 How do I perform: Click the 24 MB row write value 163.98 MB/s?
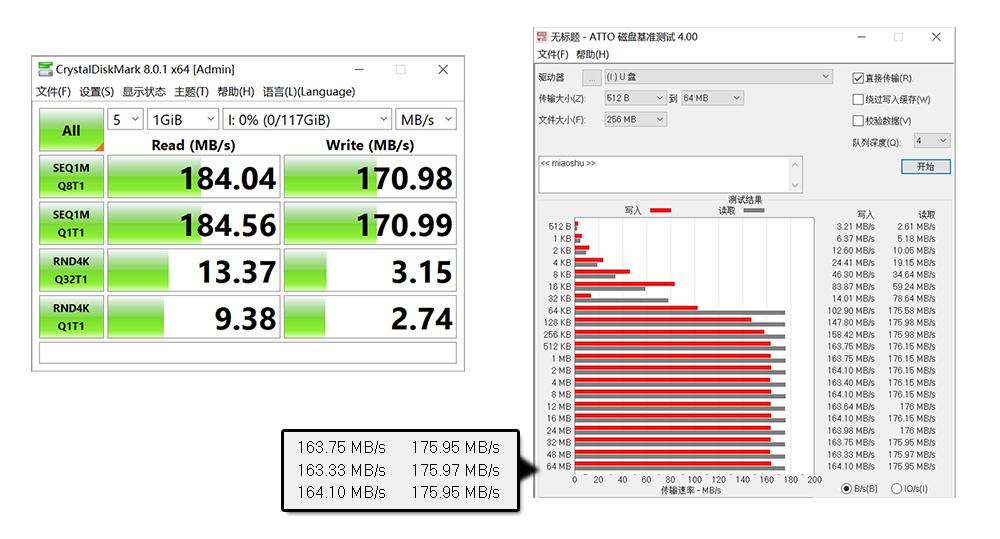tap(851, 431)
